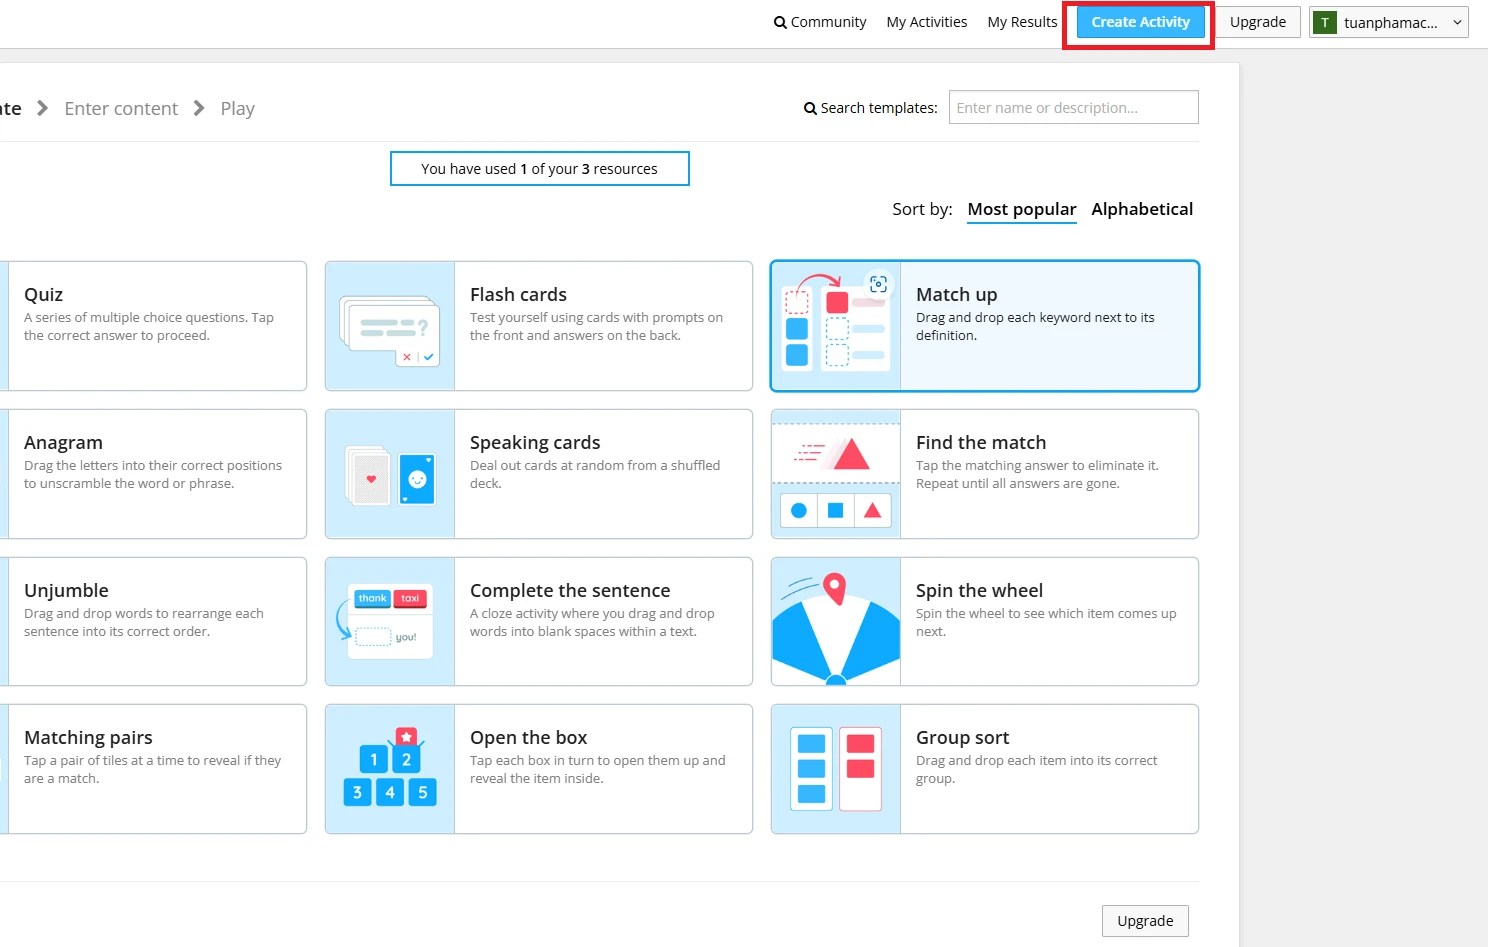
Task: Open the tuanphamac account dropdown
Action: click(x=1388, y=22)
